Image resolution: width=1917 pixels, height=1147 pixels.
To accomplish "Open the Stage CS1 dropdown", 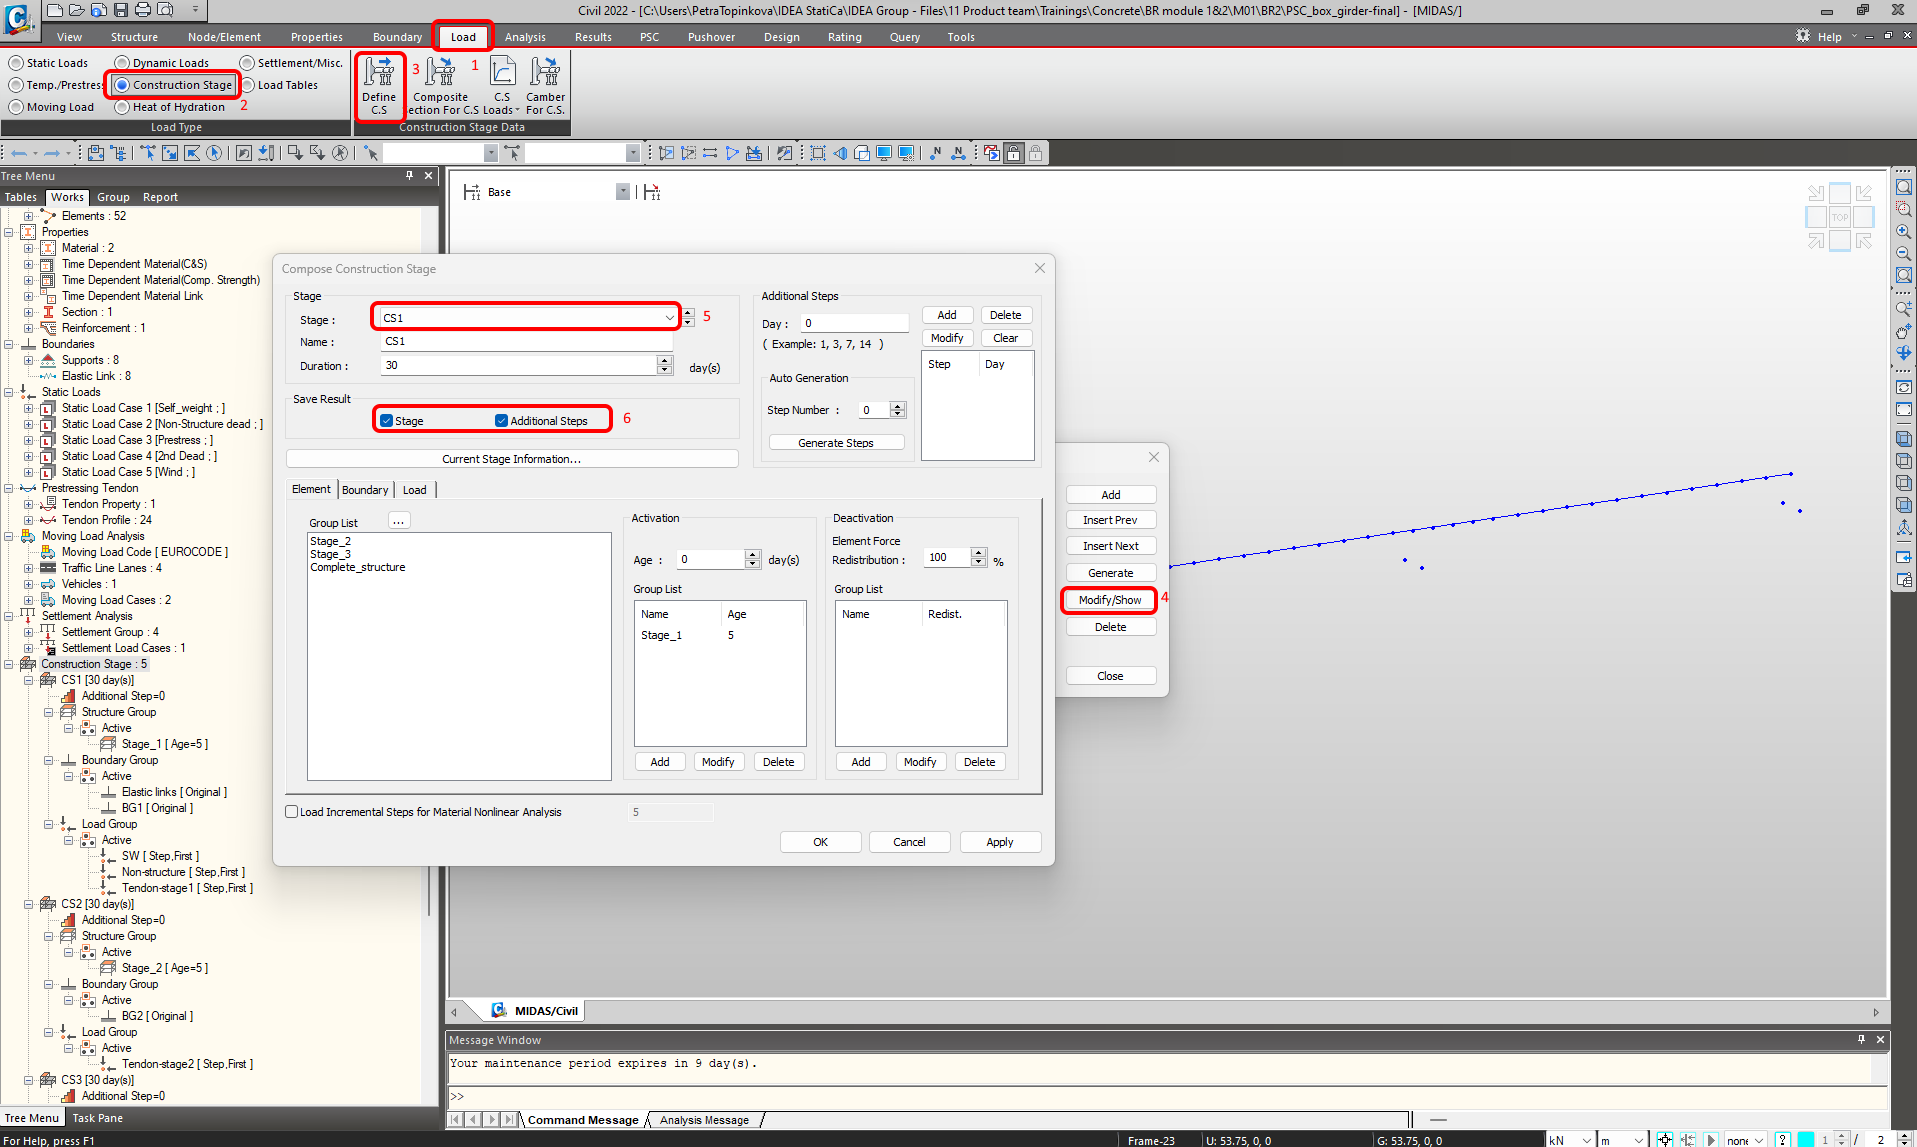I will pos(669,318).
